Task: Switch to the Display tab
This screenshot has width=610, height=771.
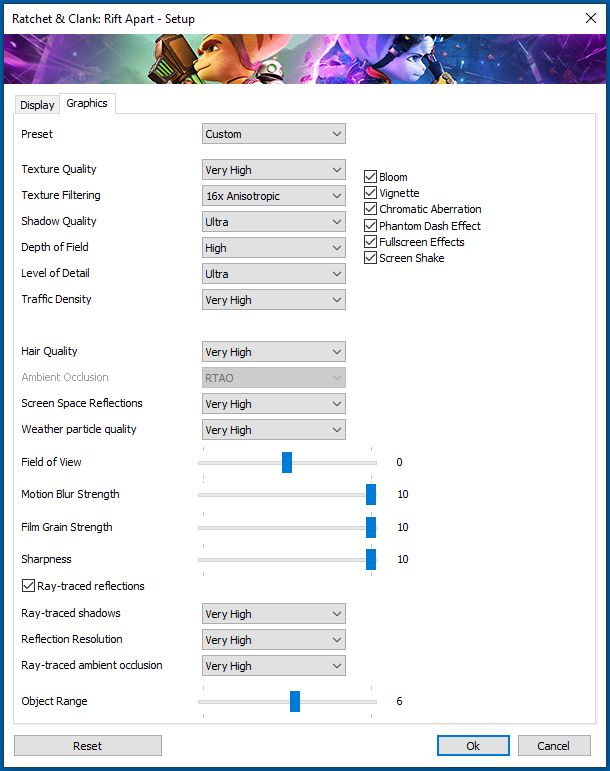Action: click(x=37, y=105)
